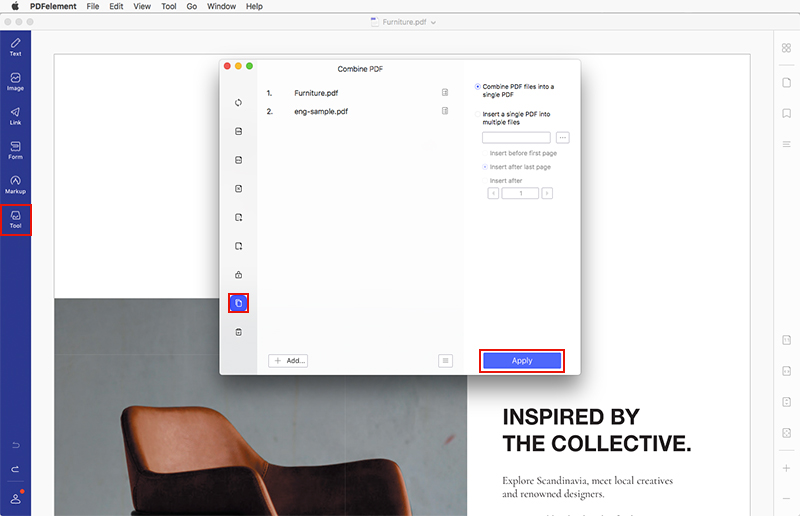The image size is (800, 516).
Task: Click the browse '...' button beside file field
Action: coord(563,137)
